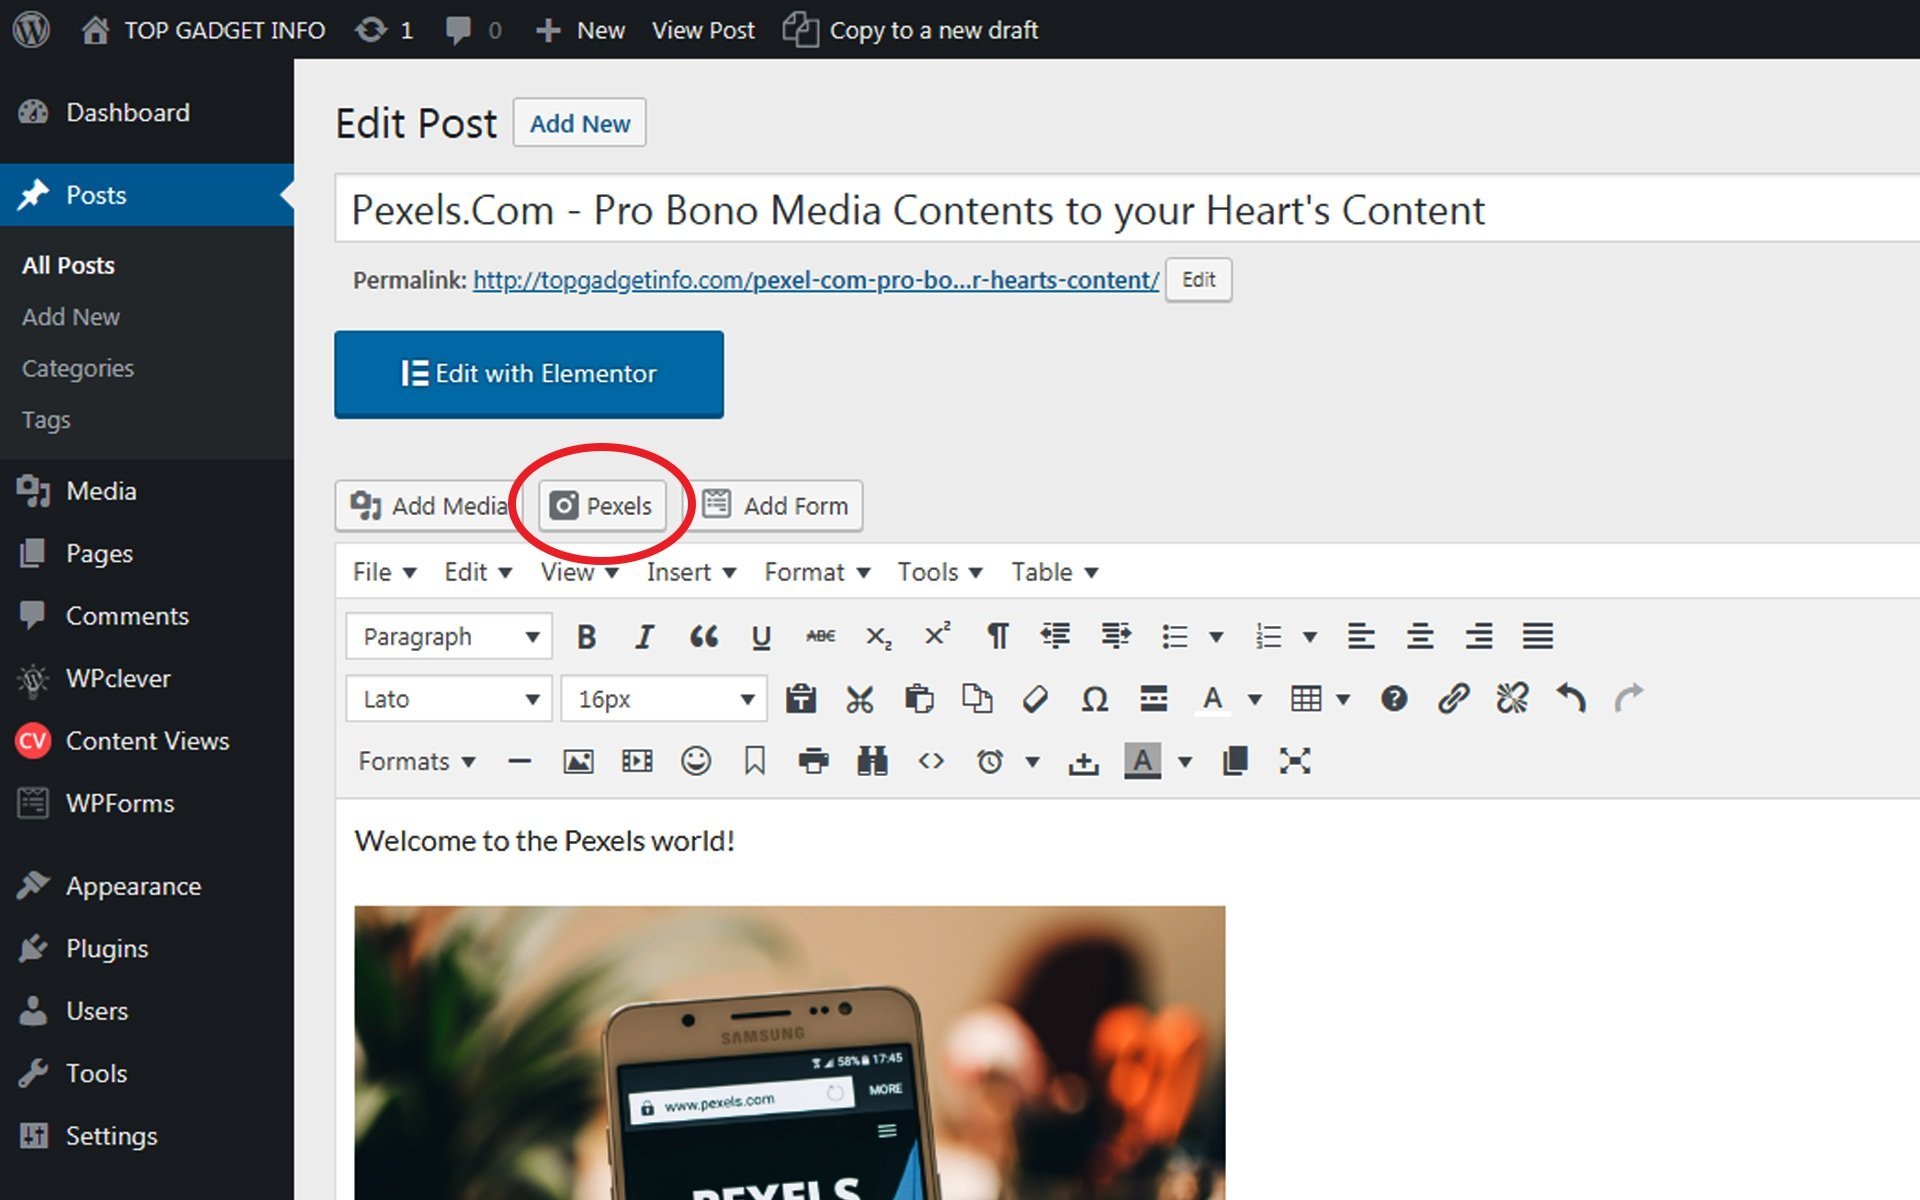Insert a video using the media icon
This screenshot has width=1920, height=1200.
[637, 762]
